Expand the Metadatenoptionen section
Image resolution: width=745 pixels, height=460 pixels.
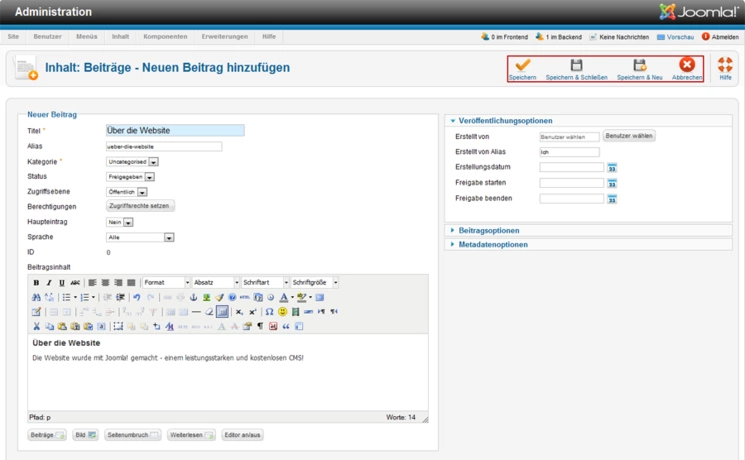(x=491, y=244)
